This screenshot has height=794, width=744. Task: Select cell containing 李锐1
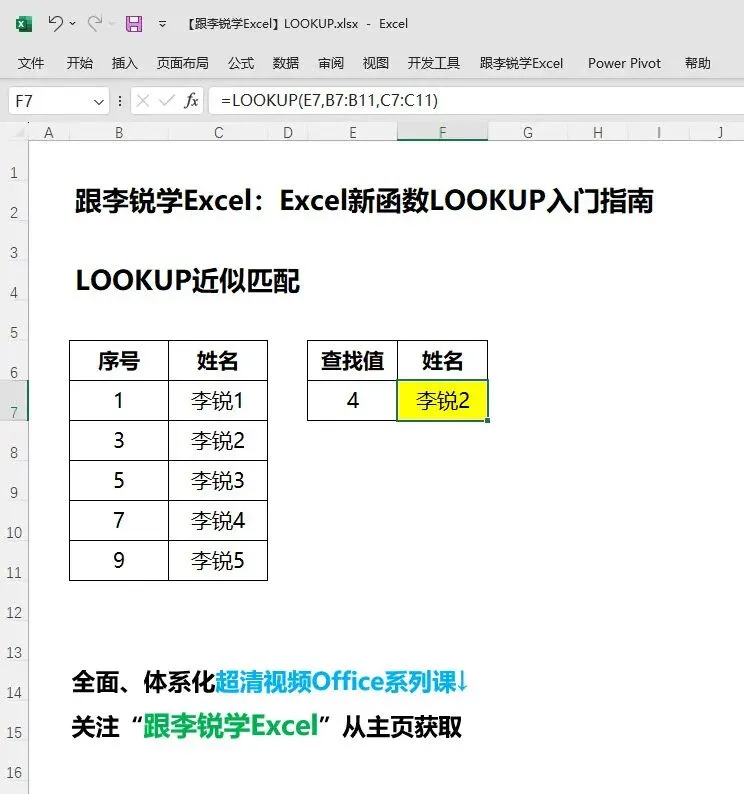[218, 401]
